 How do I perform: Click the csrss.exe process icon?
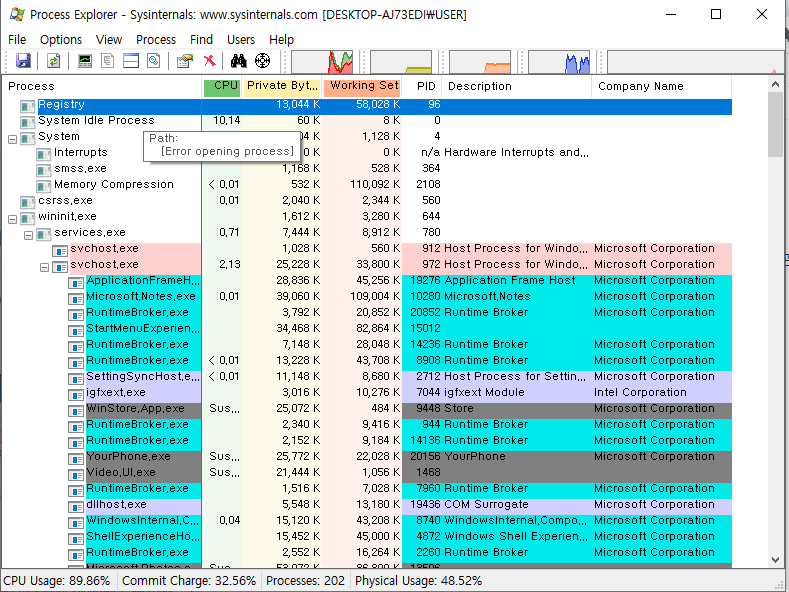tap(27, 202)
